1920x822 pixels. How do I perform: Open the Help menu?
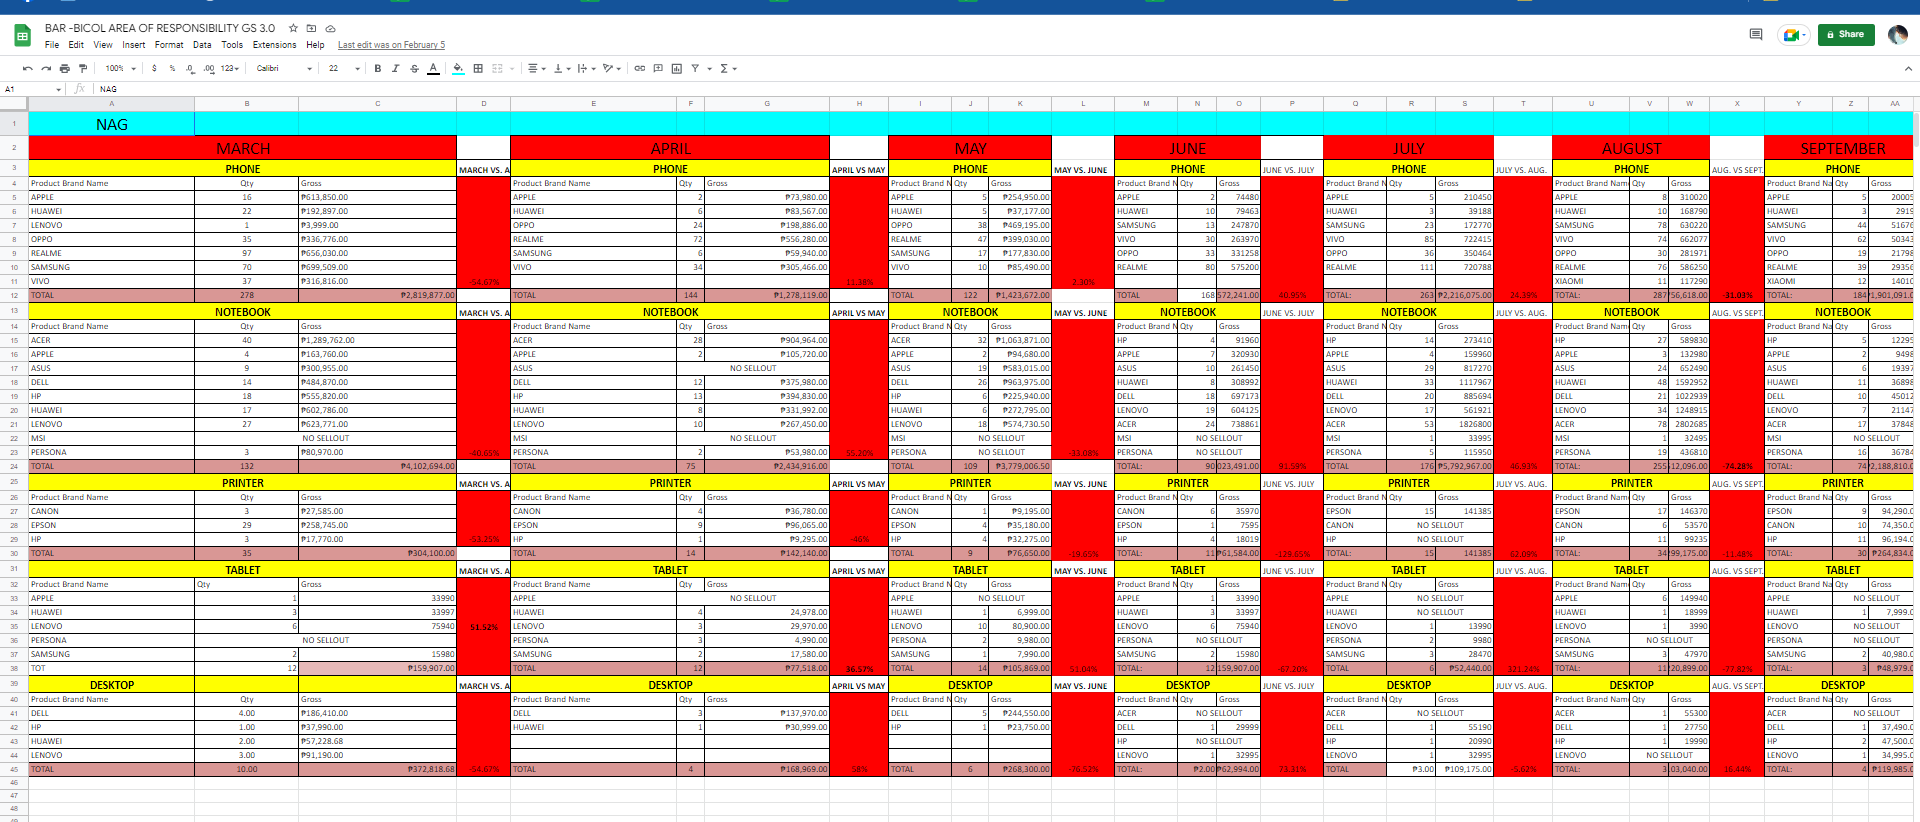315,45
